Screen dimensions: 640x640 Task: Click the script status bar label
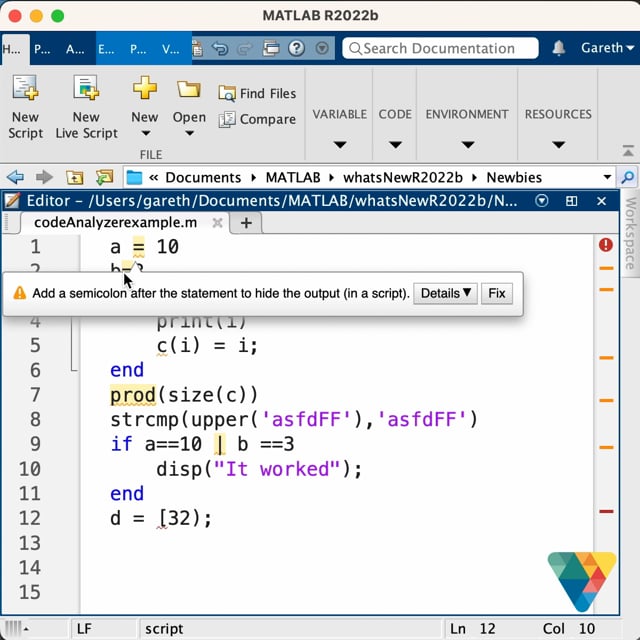pos(164,629)
